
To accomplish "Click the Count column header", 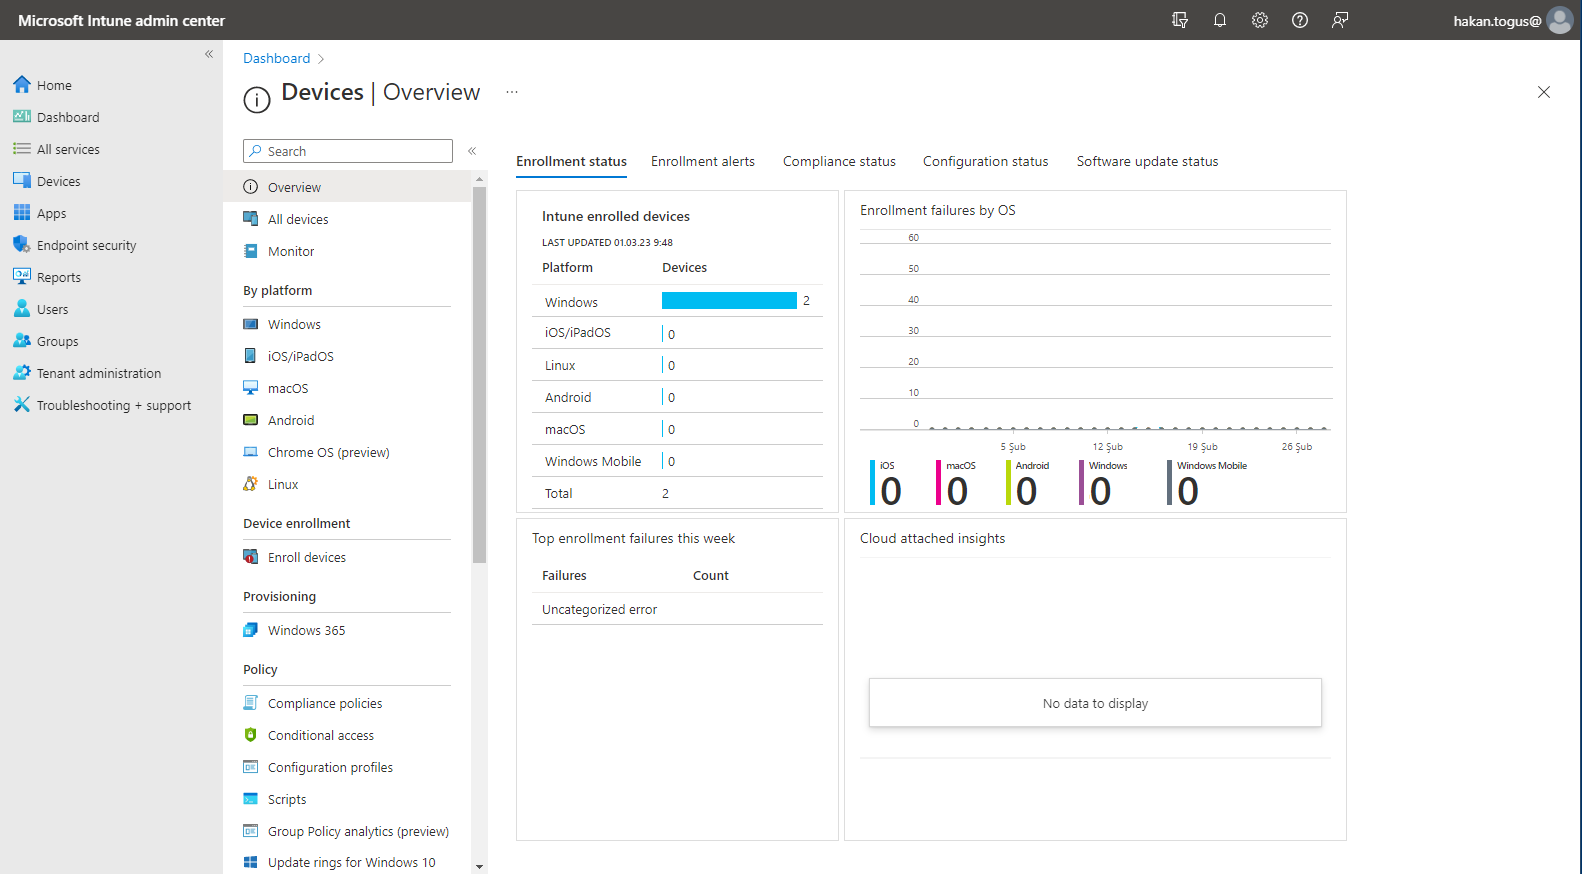I will tap(711, 575).
